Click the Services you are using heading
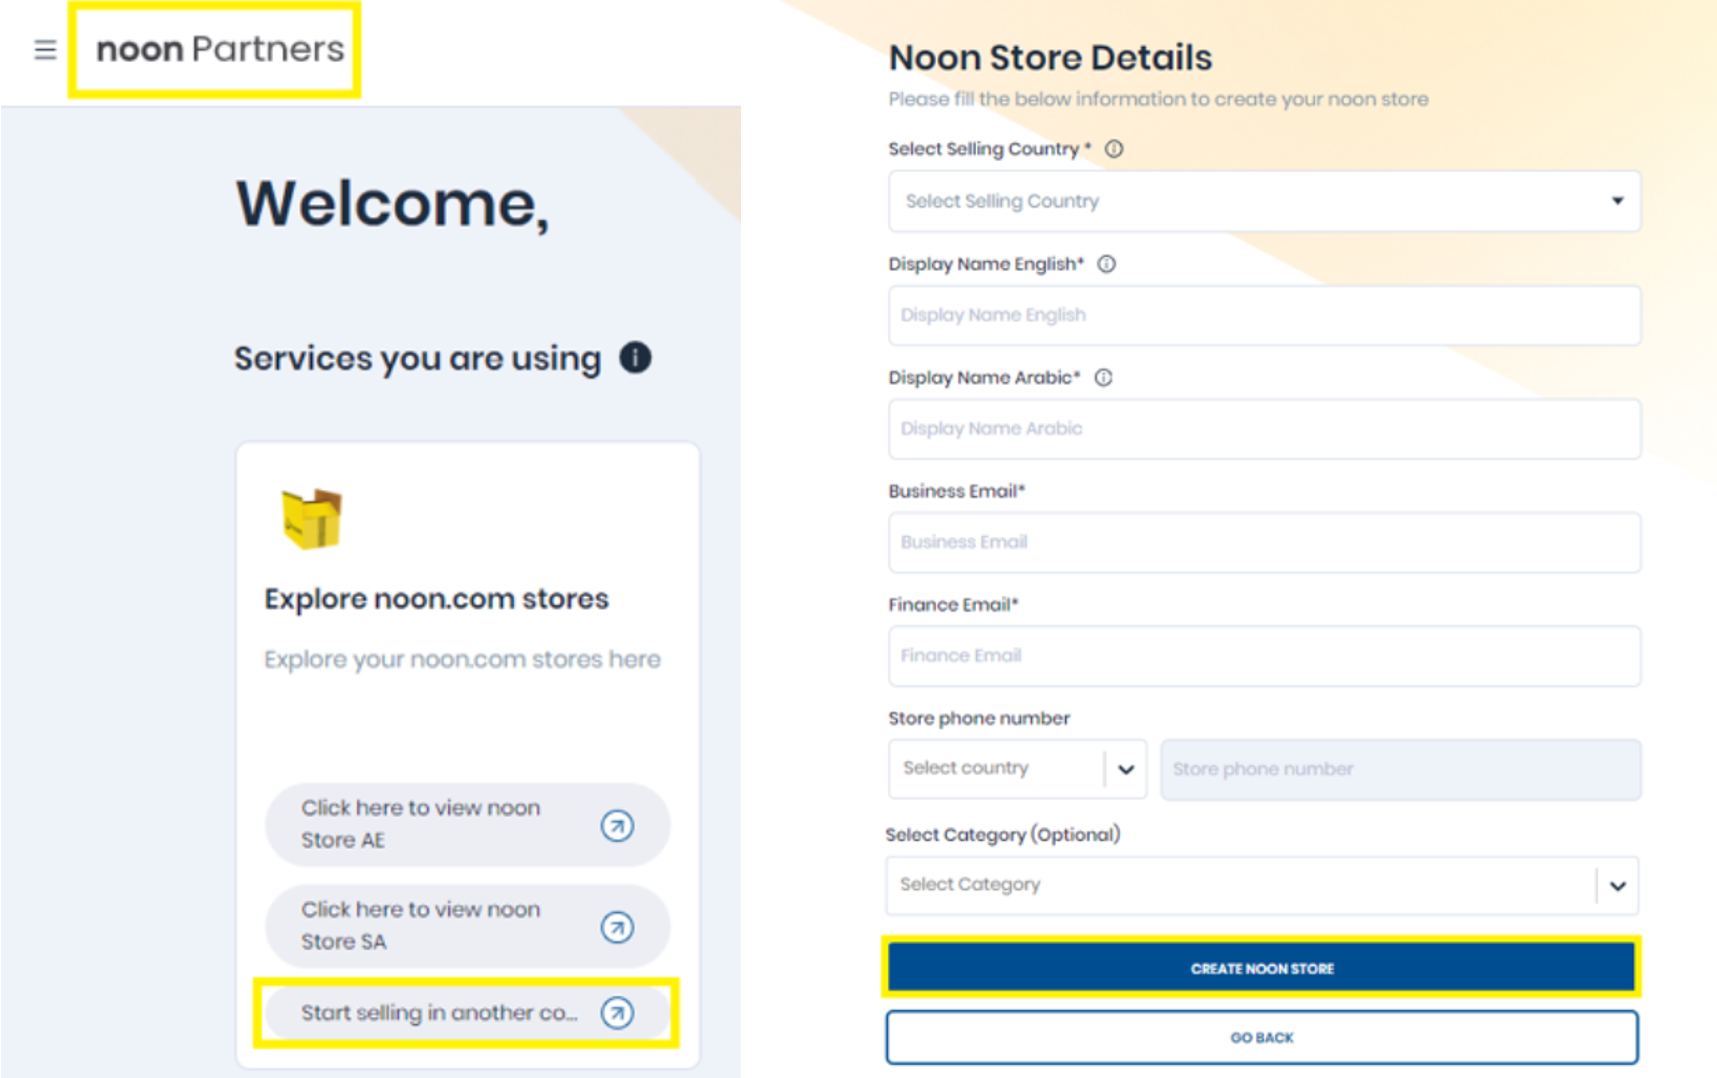This screenshot has width=1717, height=1078. (417, 358)
